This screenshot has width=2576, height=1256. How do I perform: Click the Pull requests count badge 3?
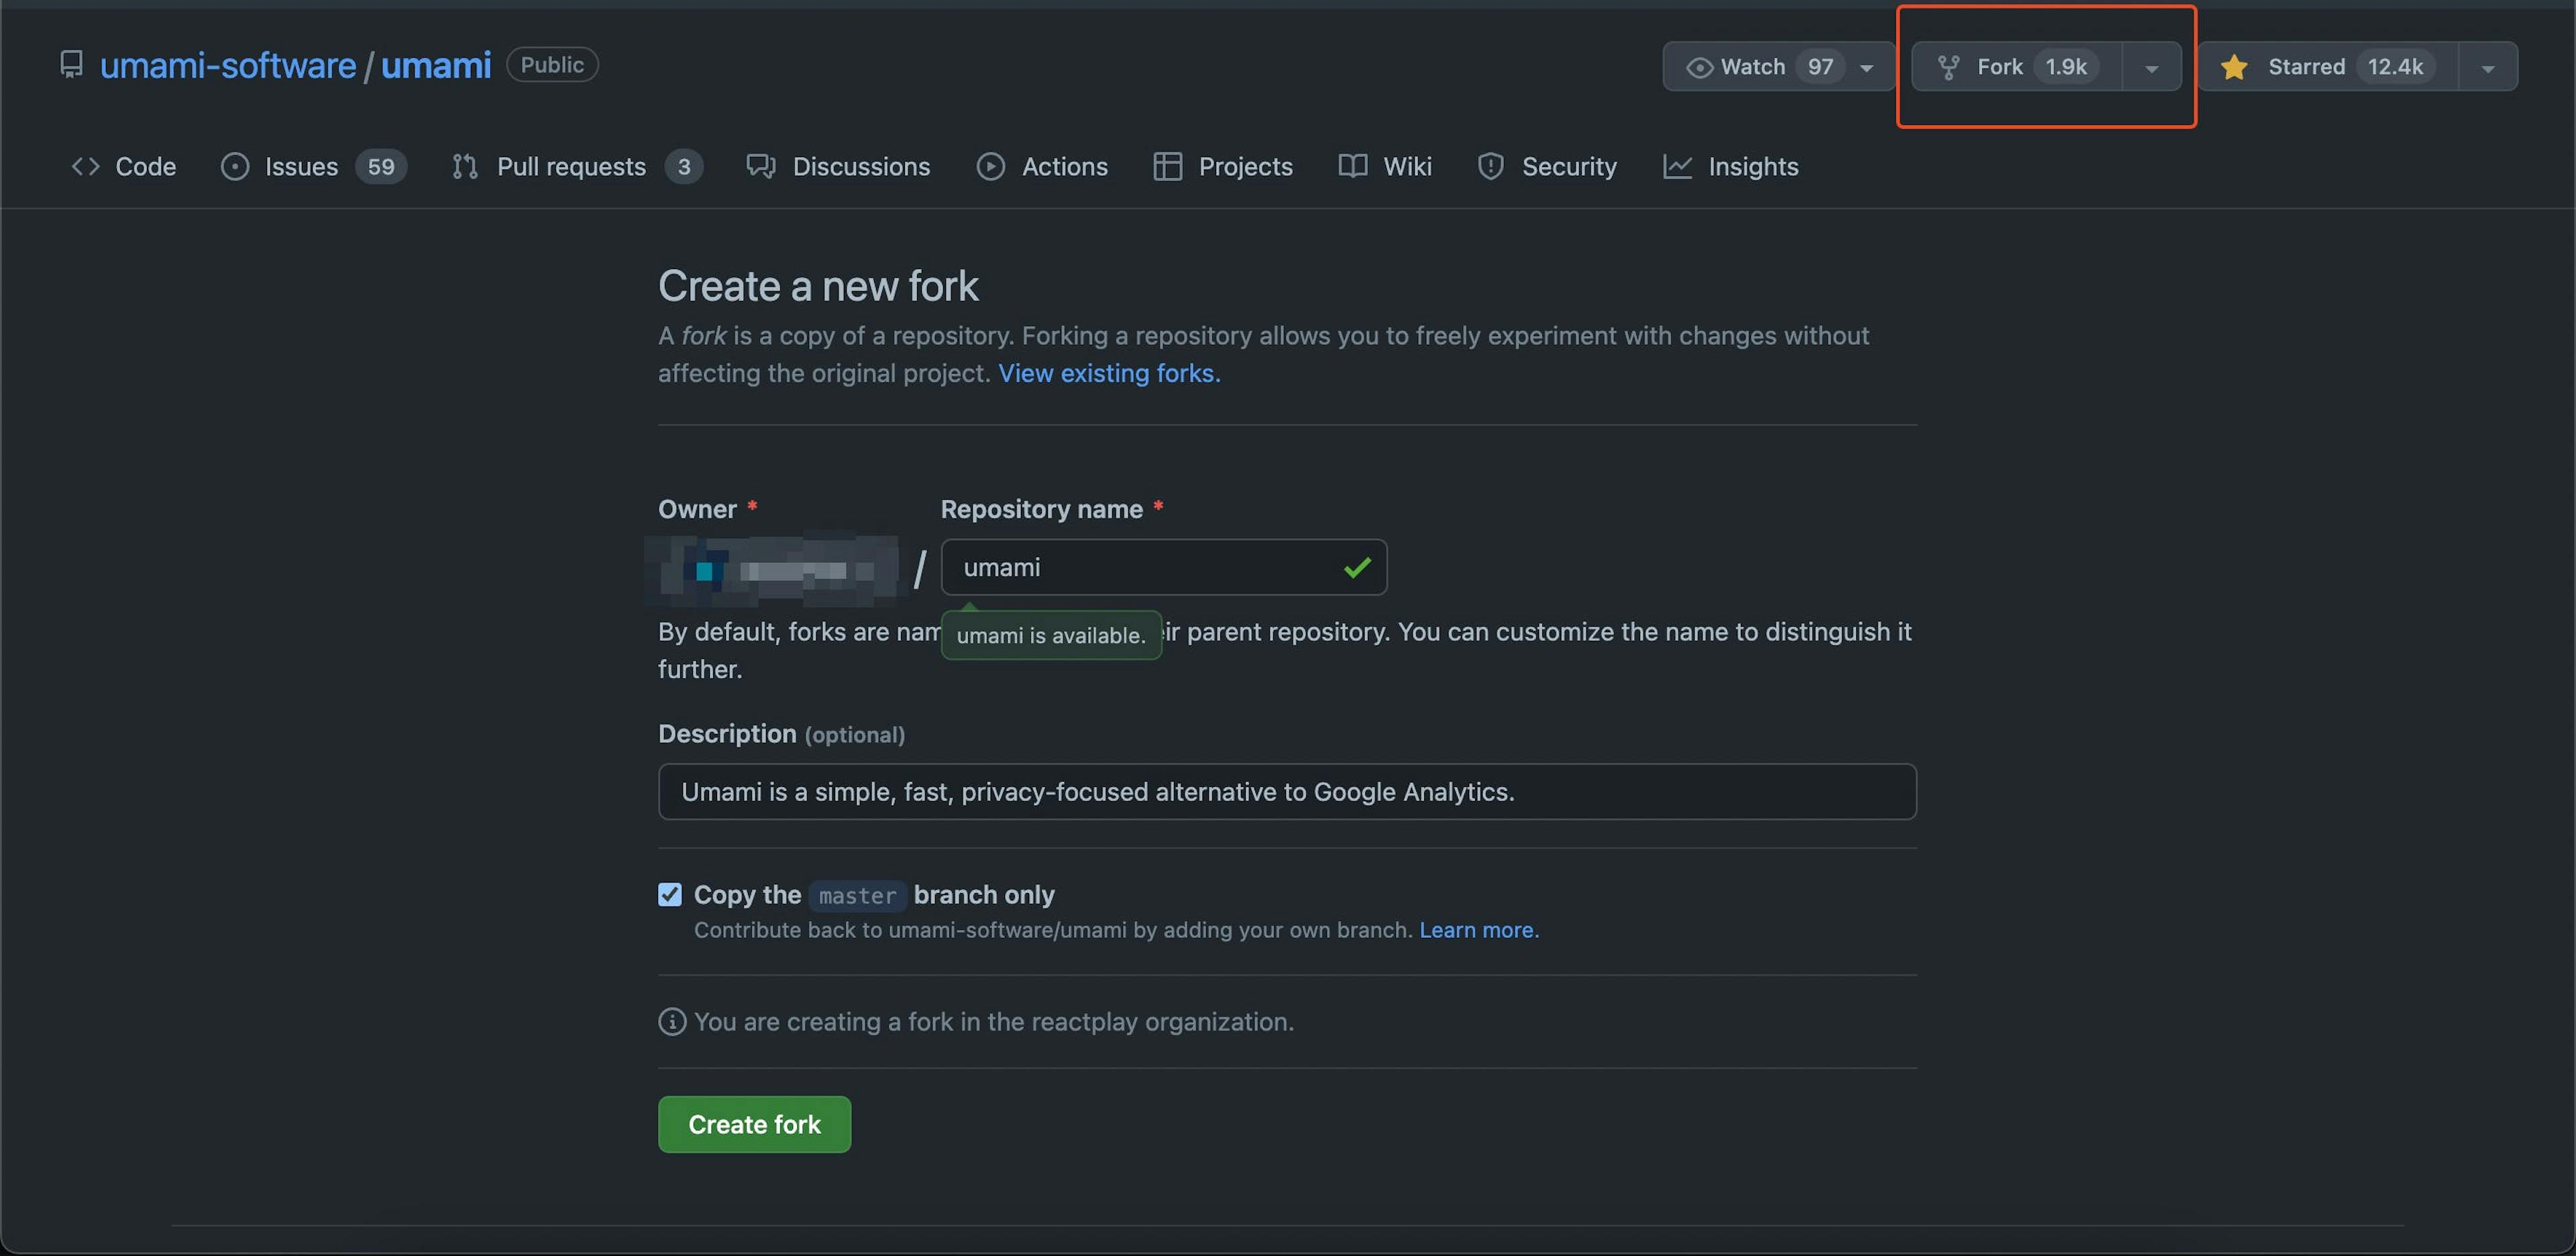[684, 166]
